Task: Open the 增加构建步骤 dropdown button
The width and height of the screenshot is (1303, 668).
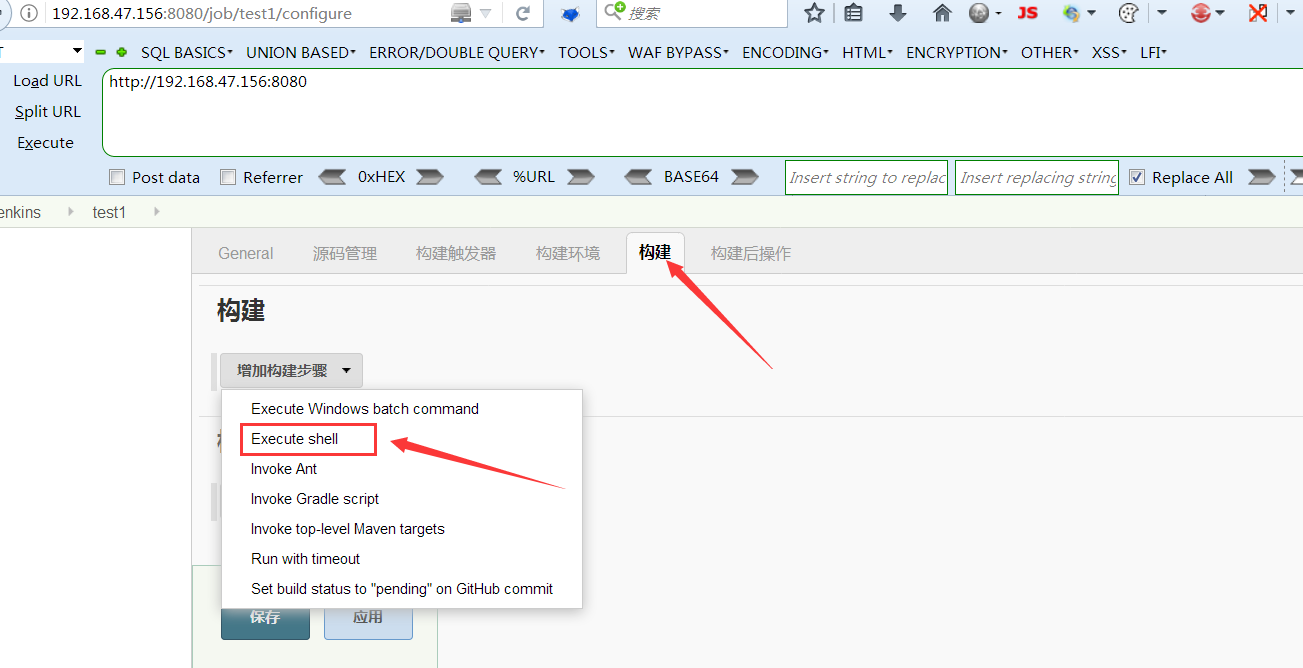Action: pyautogui.click(x=291, y=370)
